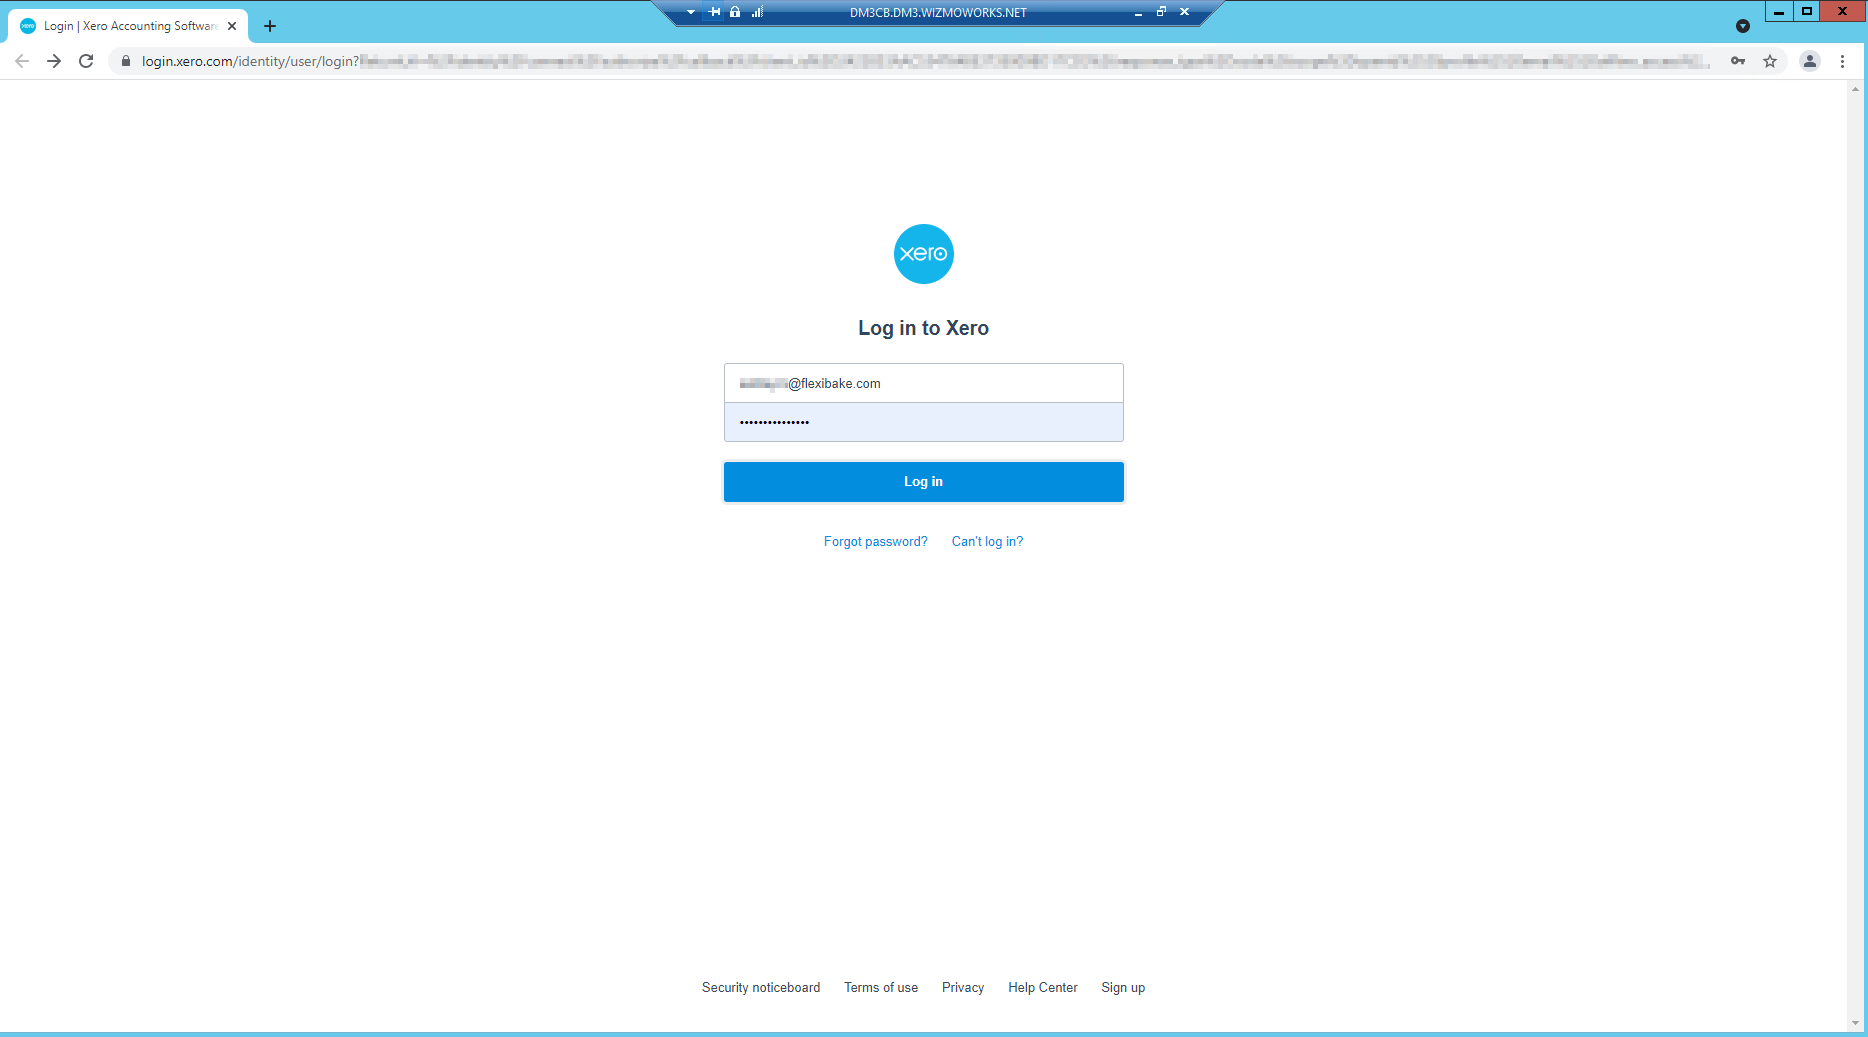Pin the remote desktop connection bar
This screenshot has height=1037, width=1868.
pos(714,12)
